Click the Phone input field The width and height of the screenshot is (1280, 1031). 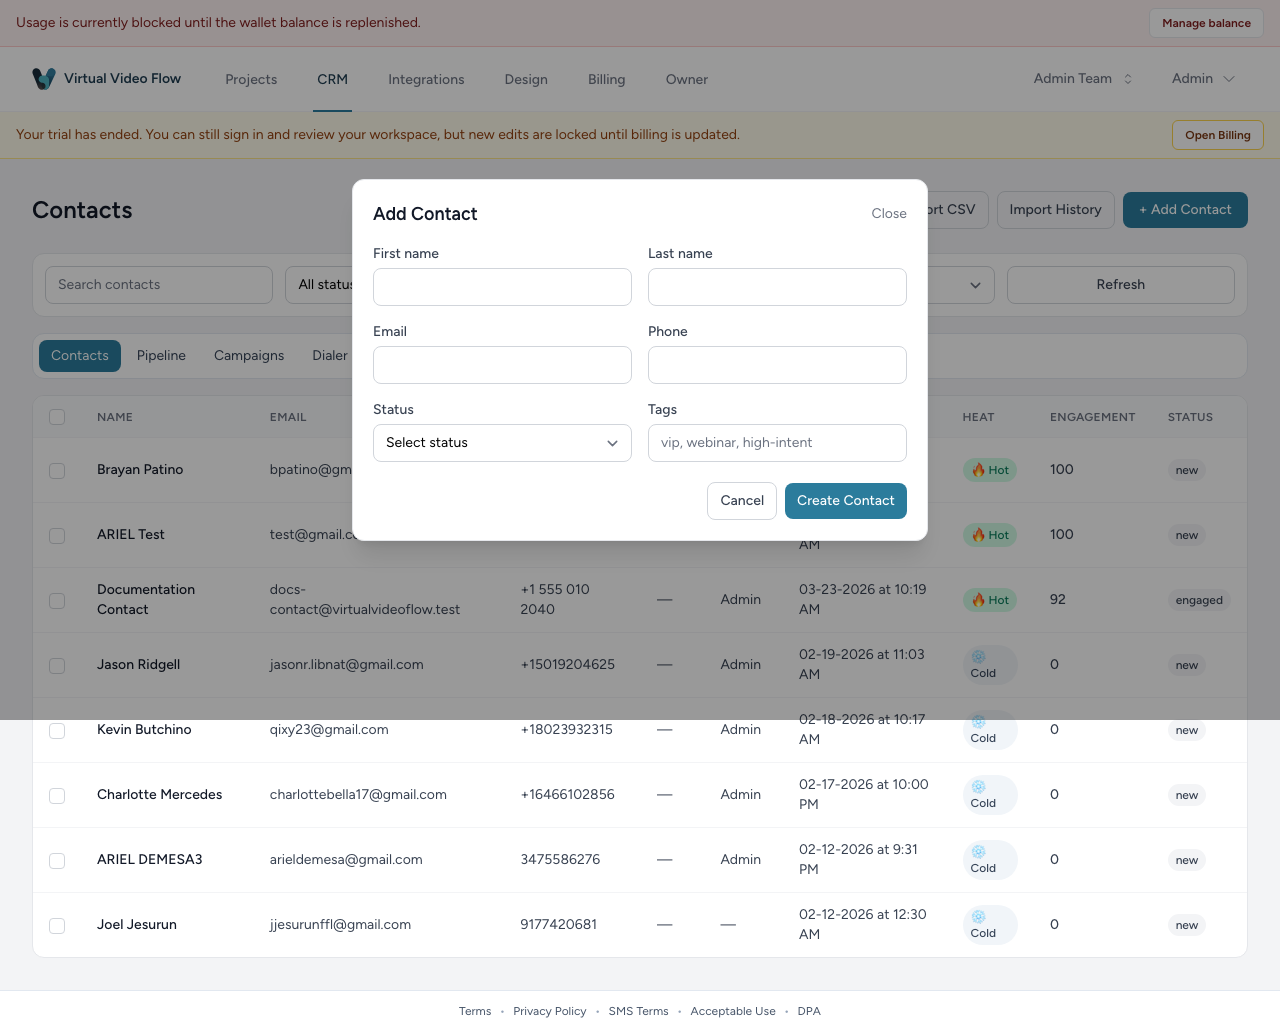click(777, 365)
